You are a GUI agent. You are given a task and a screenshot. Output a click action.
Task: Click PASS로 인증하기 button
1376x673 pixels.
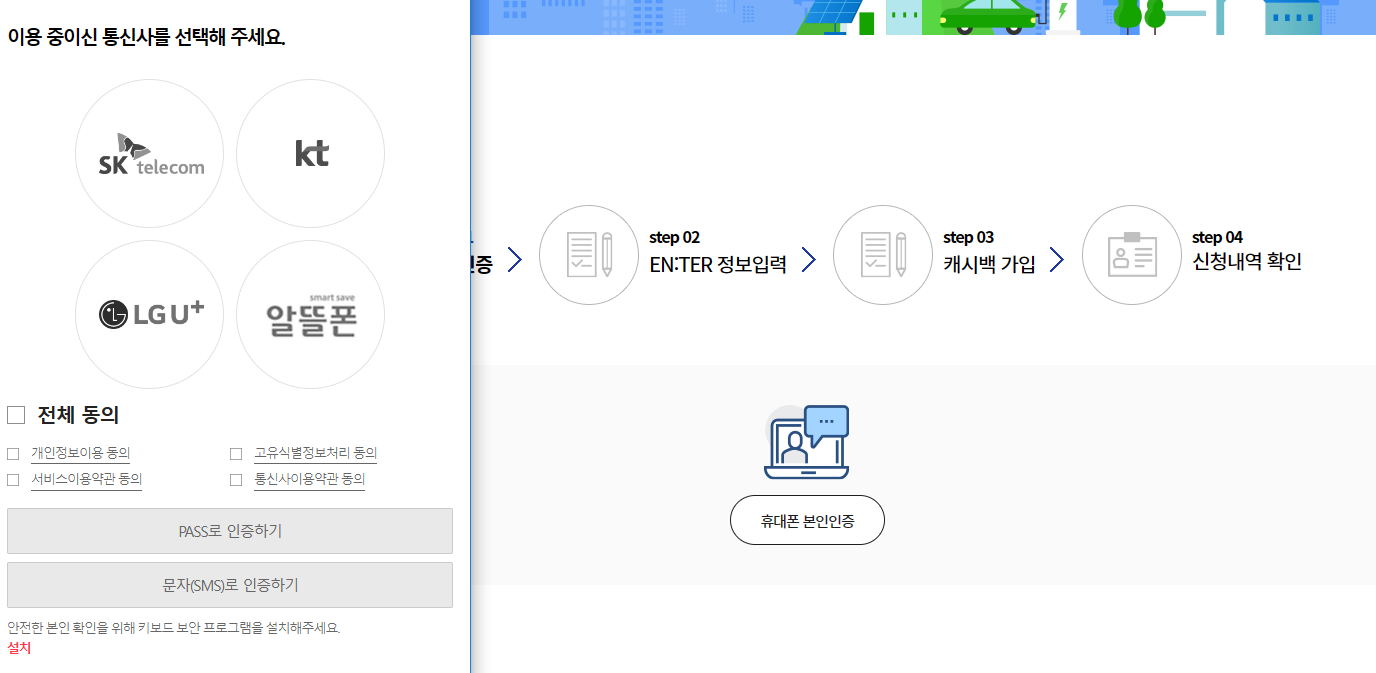230,531
